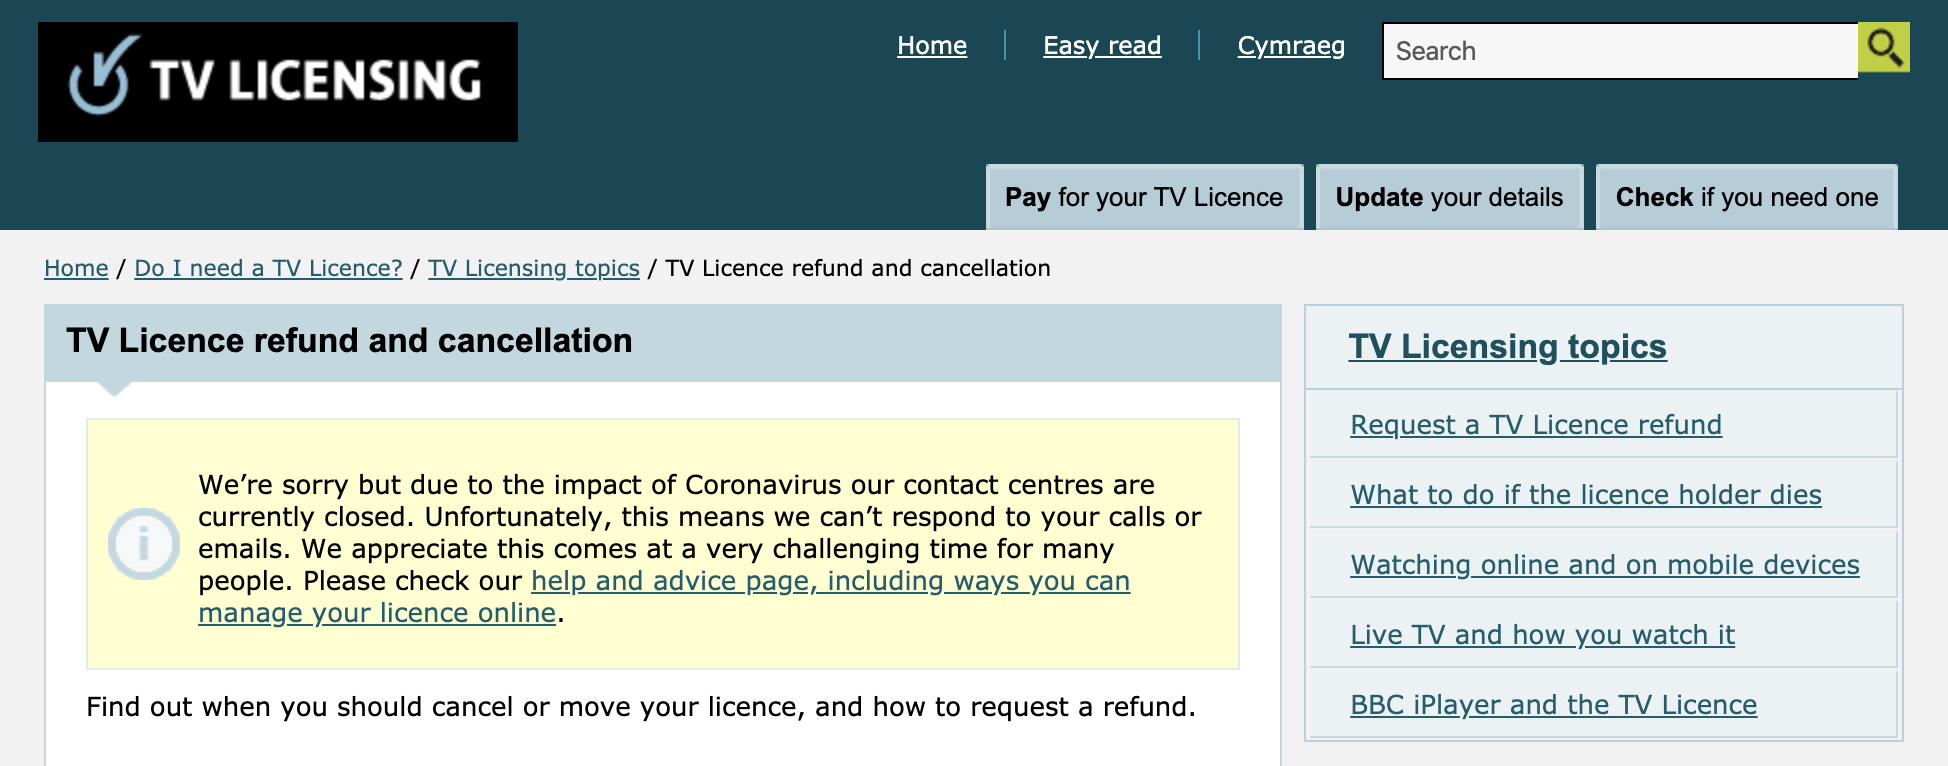Open Live TV and how you watch it
The height and width of the screenshot is (766, 1948).
pos(1542,635)
